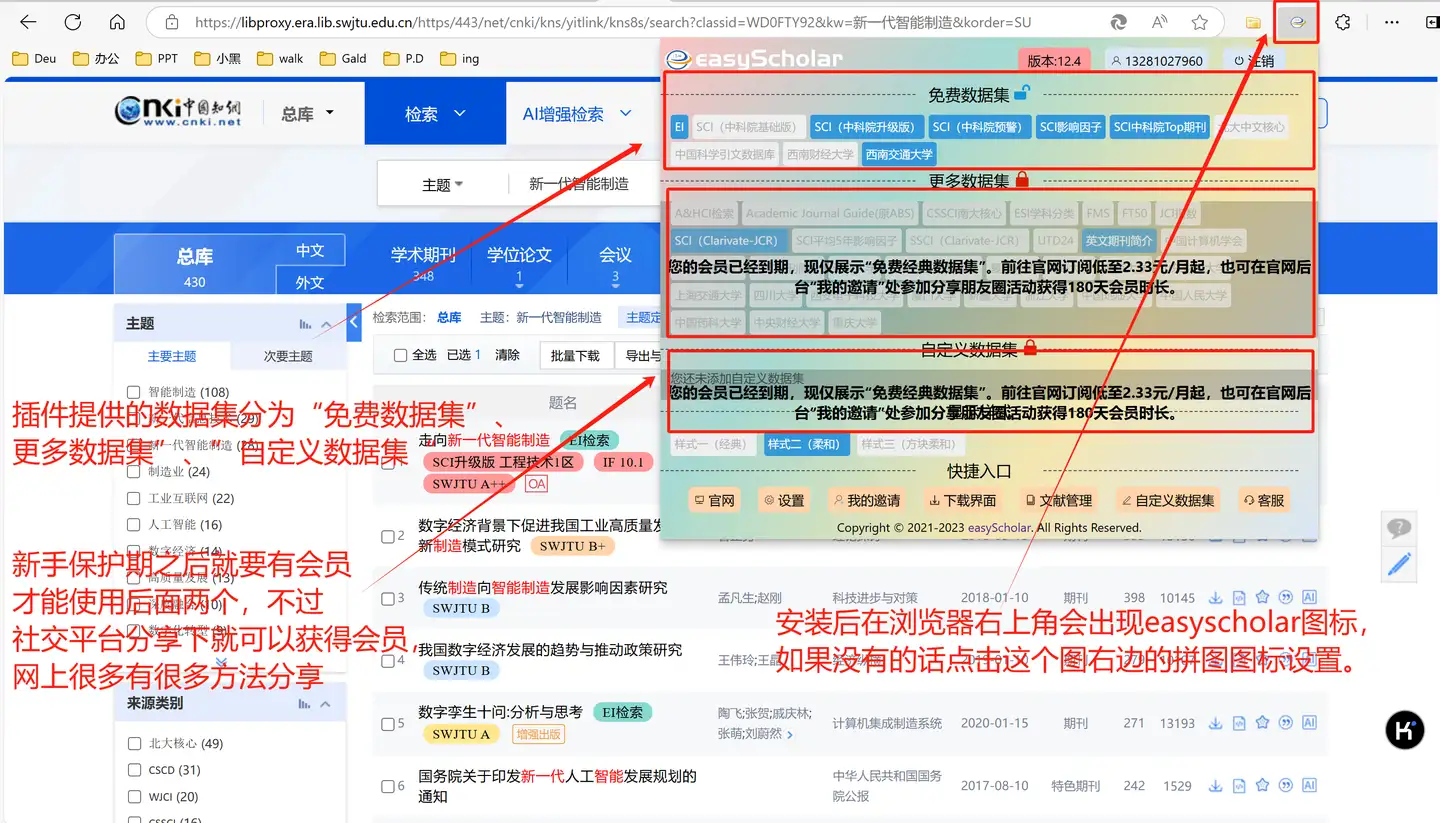This screenshot has width=1440, height=823.
Task: Open the read aloud icon in address bar
Action: pos(1160,22)
